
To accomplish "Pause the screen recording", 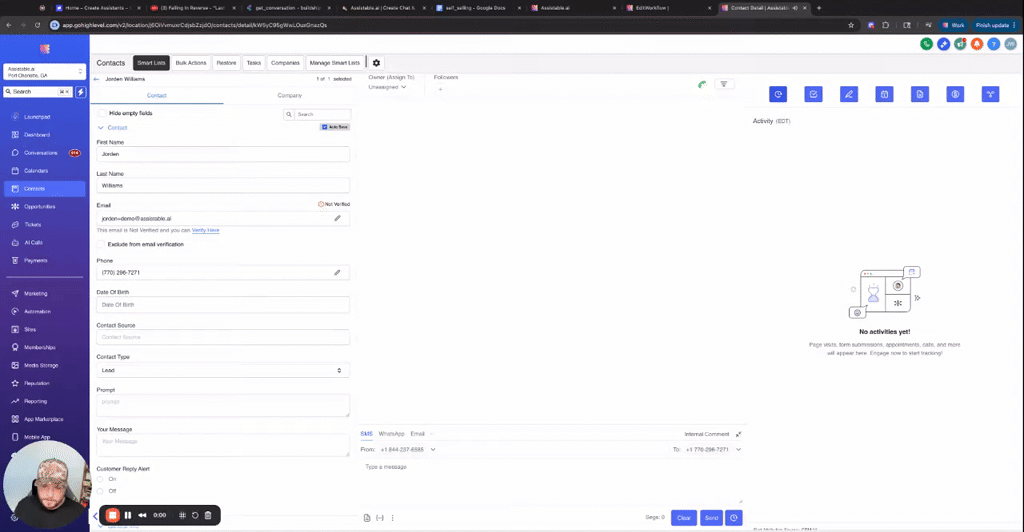I will (128, 515).
